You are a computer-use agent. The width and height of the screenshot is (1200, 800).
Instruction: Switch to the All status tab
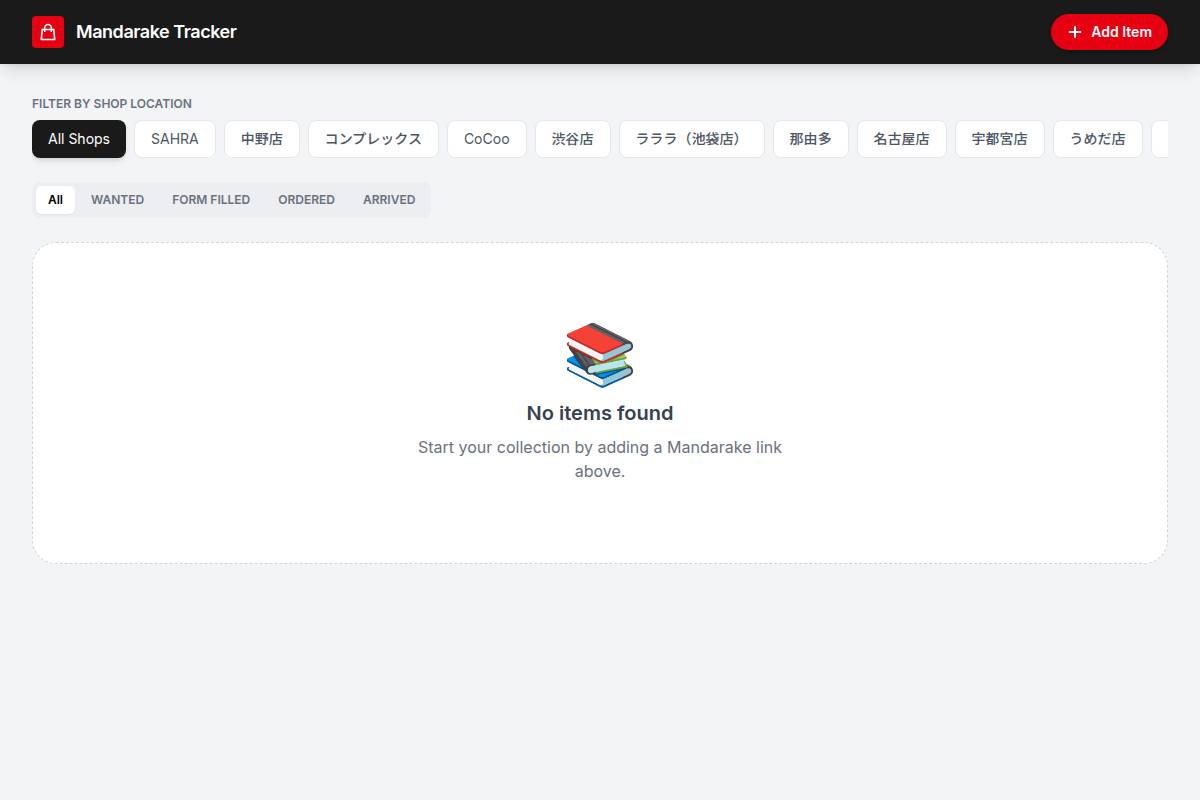(55, 200)
